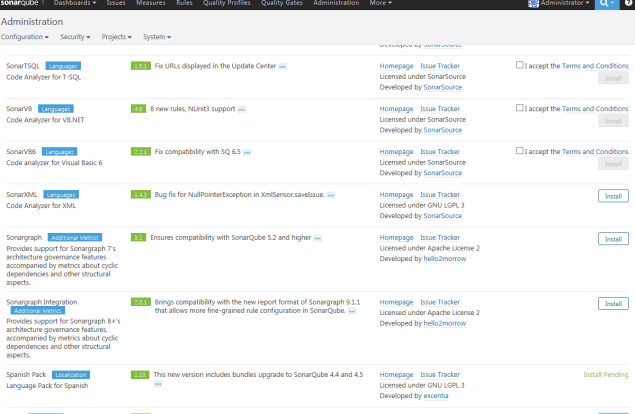635x414 pixels.
Task: Open the help question mark icon
Action: point(627,4)
